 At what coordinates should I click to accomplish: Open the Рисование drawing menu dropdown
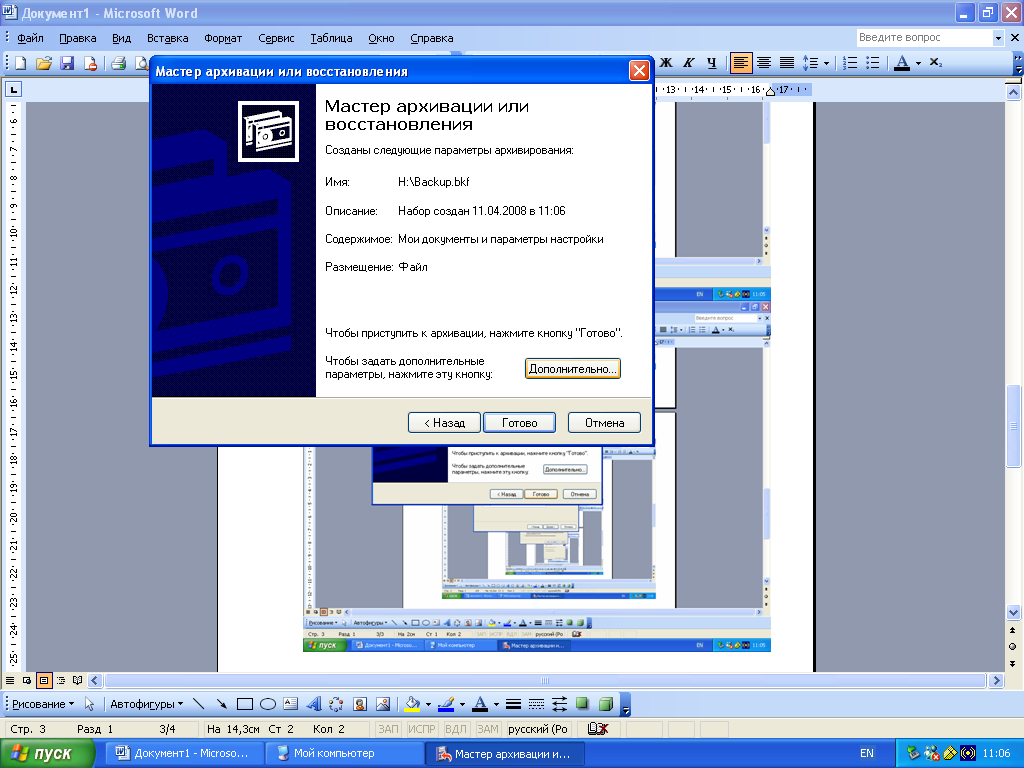(x=43, y=704)
